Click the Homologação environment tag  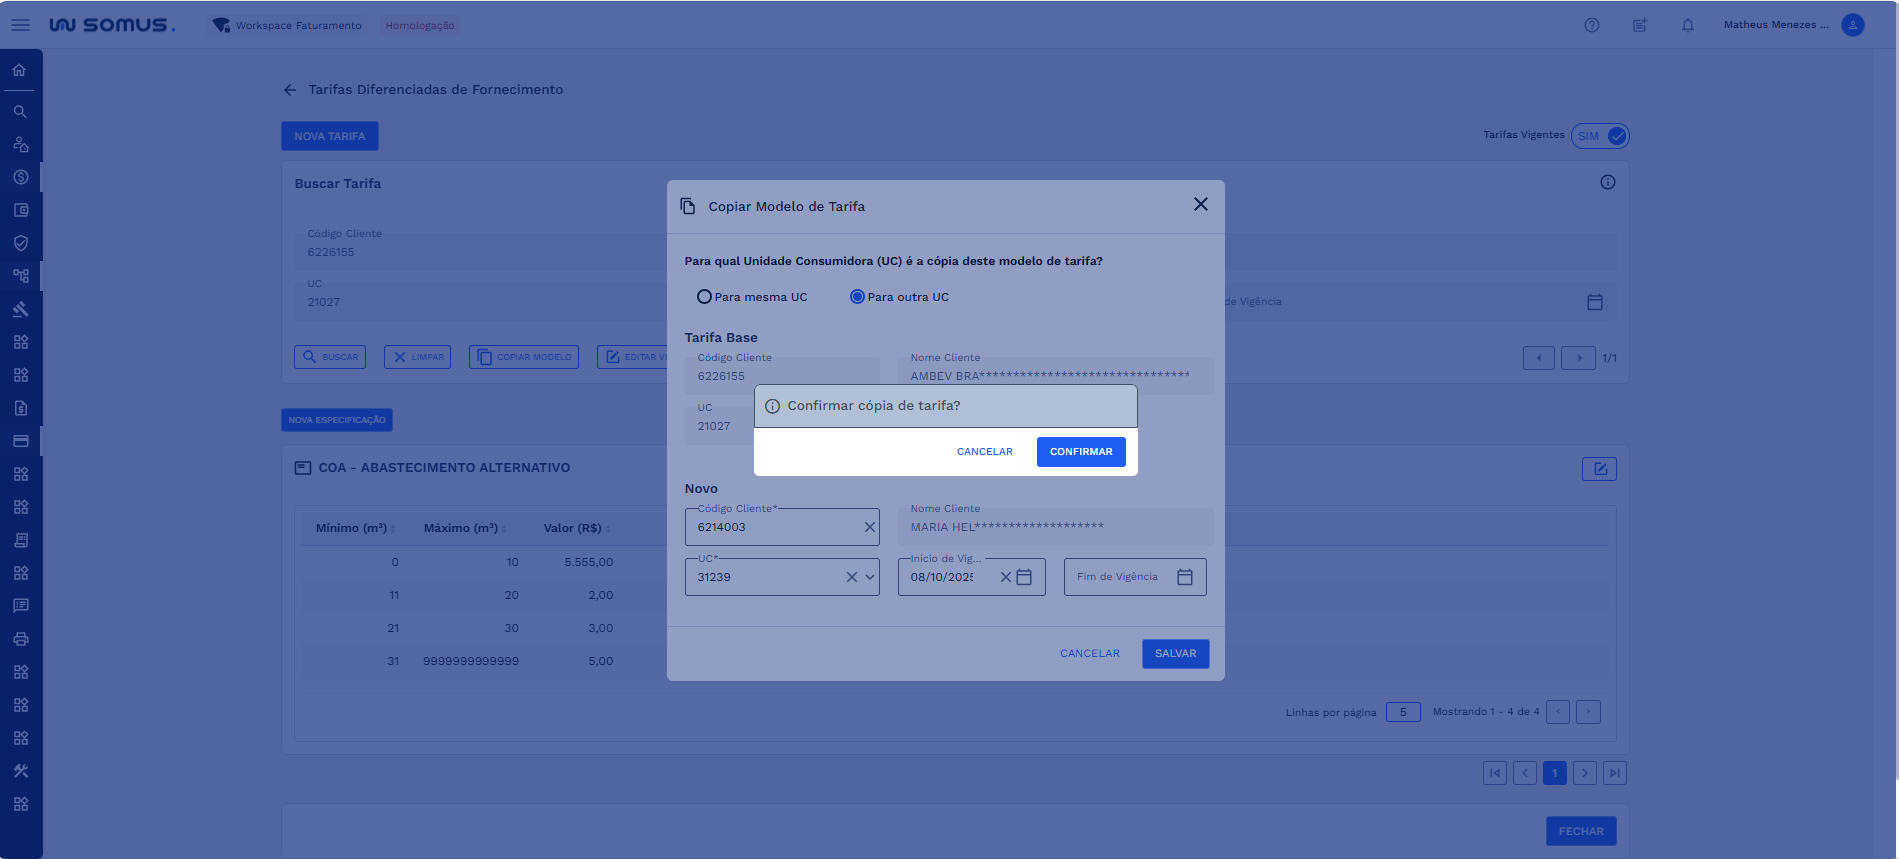point(420,25)
